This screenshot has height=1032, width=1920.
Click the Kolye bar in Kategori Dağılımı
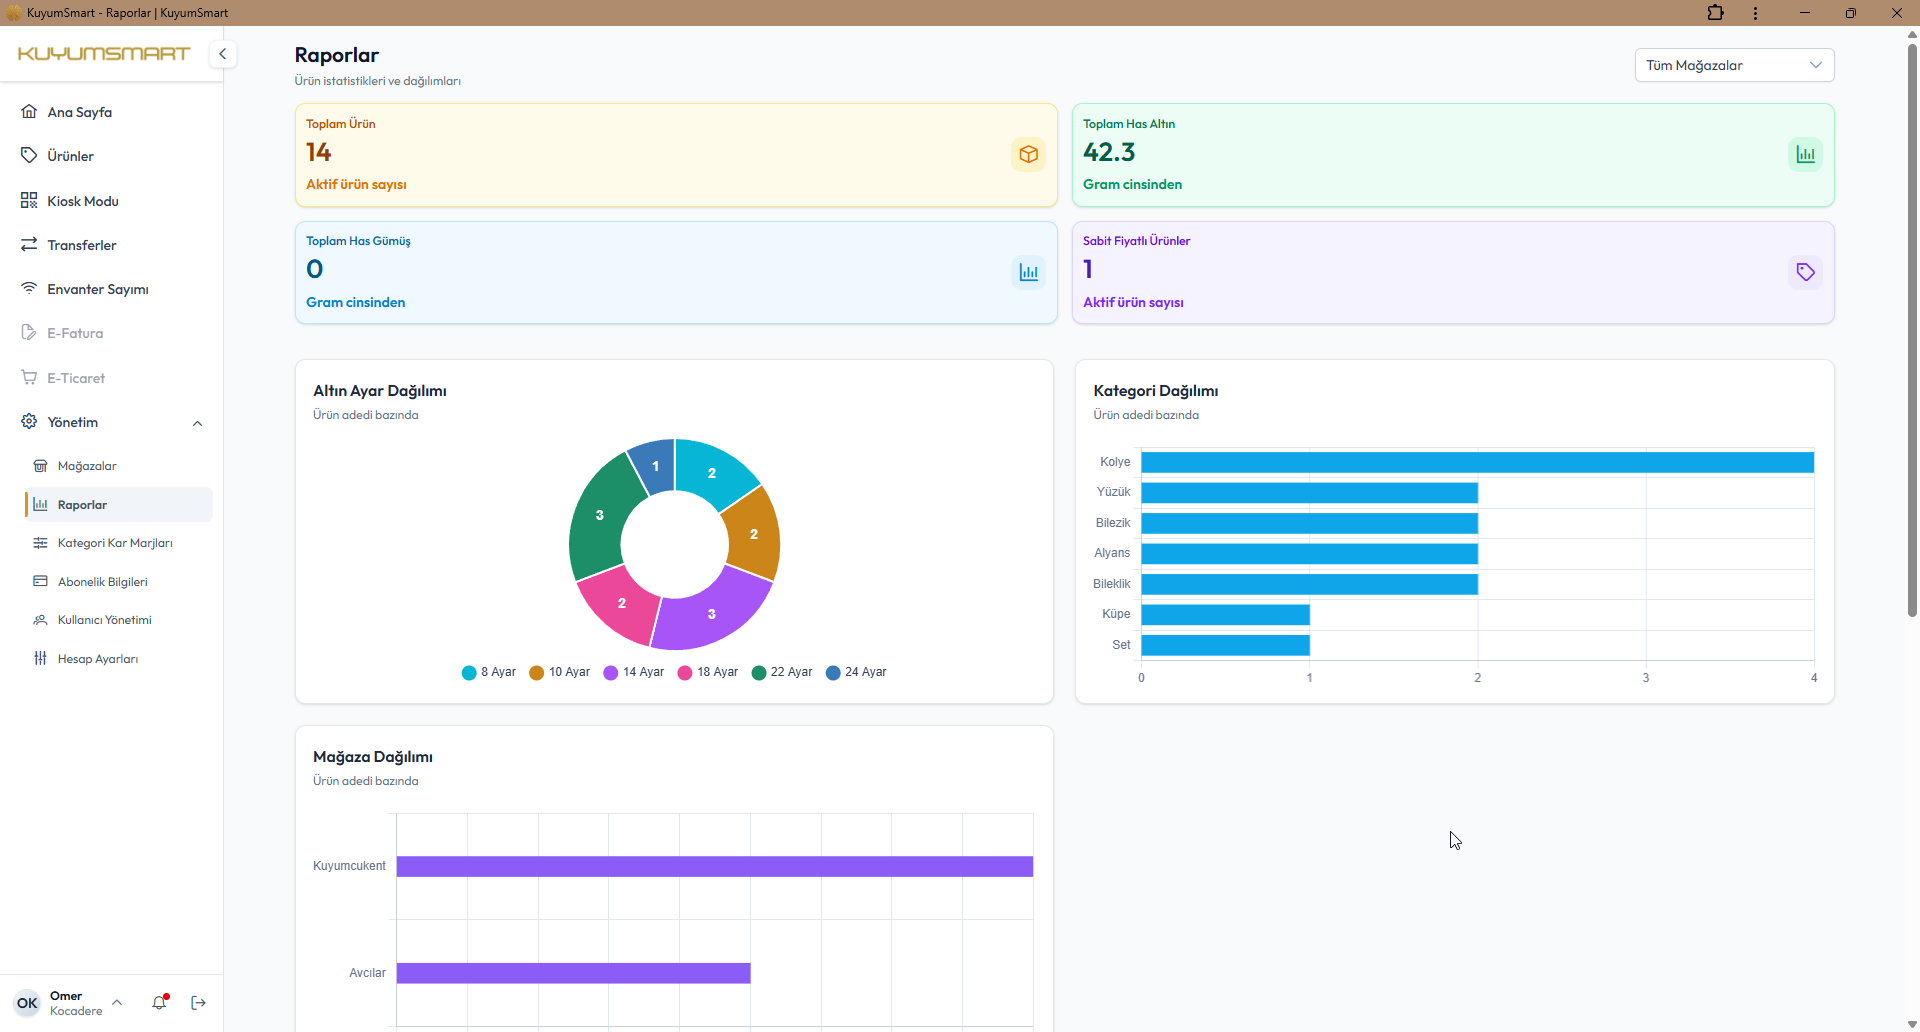pos(1477,462)
